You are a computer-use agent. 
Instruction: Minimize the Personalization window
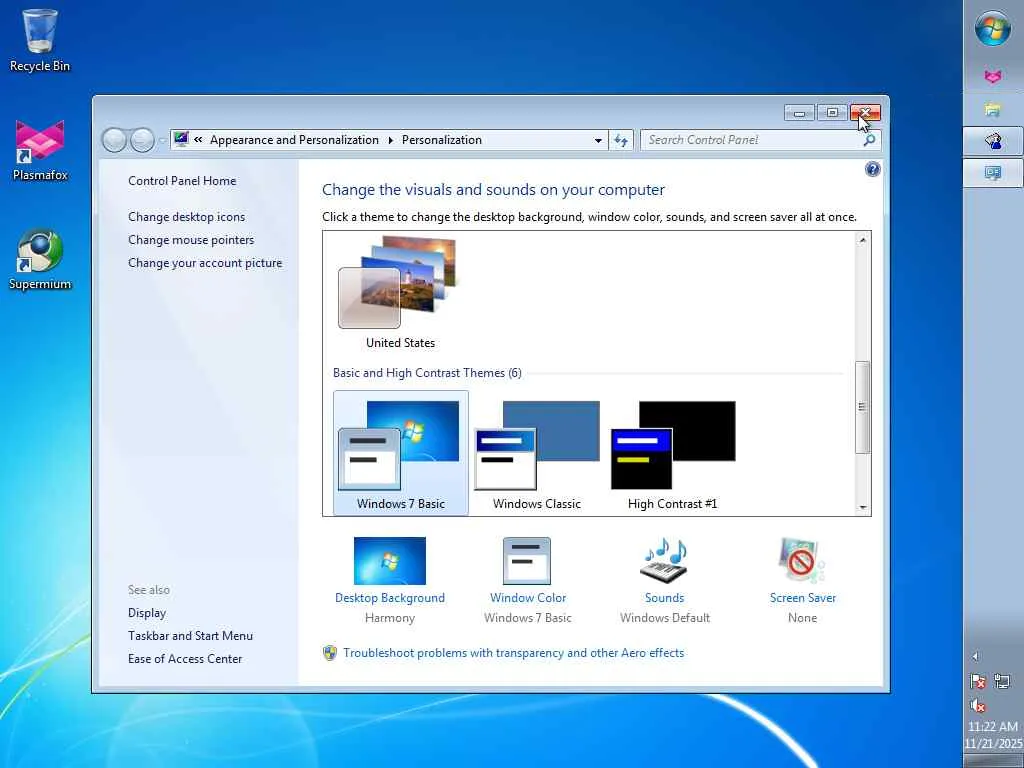(x=799, y=113)
